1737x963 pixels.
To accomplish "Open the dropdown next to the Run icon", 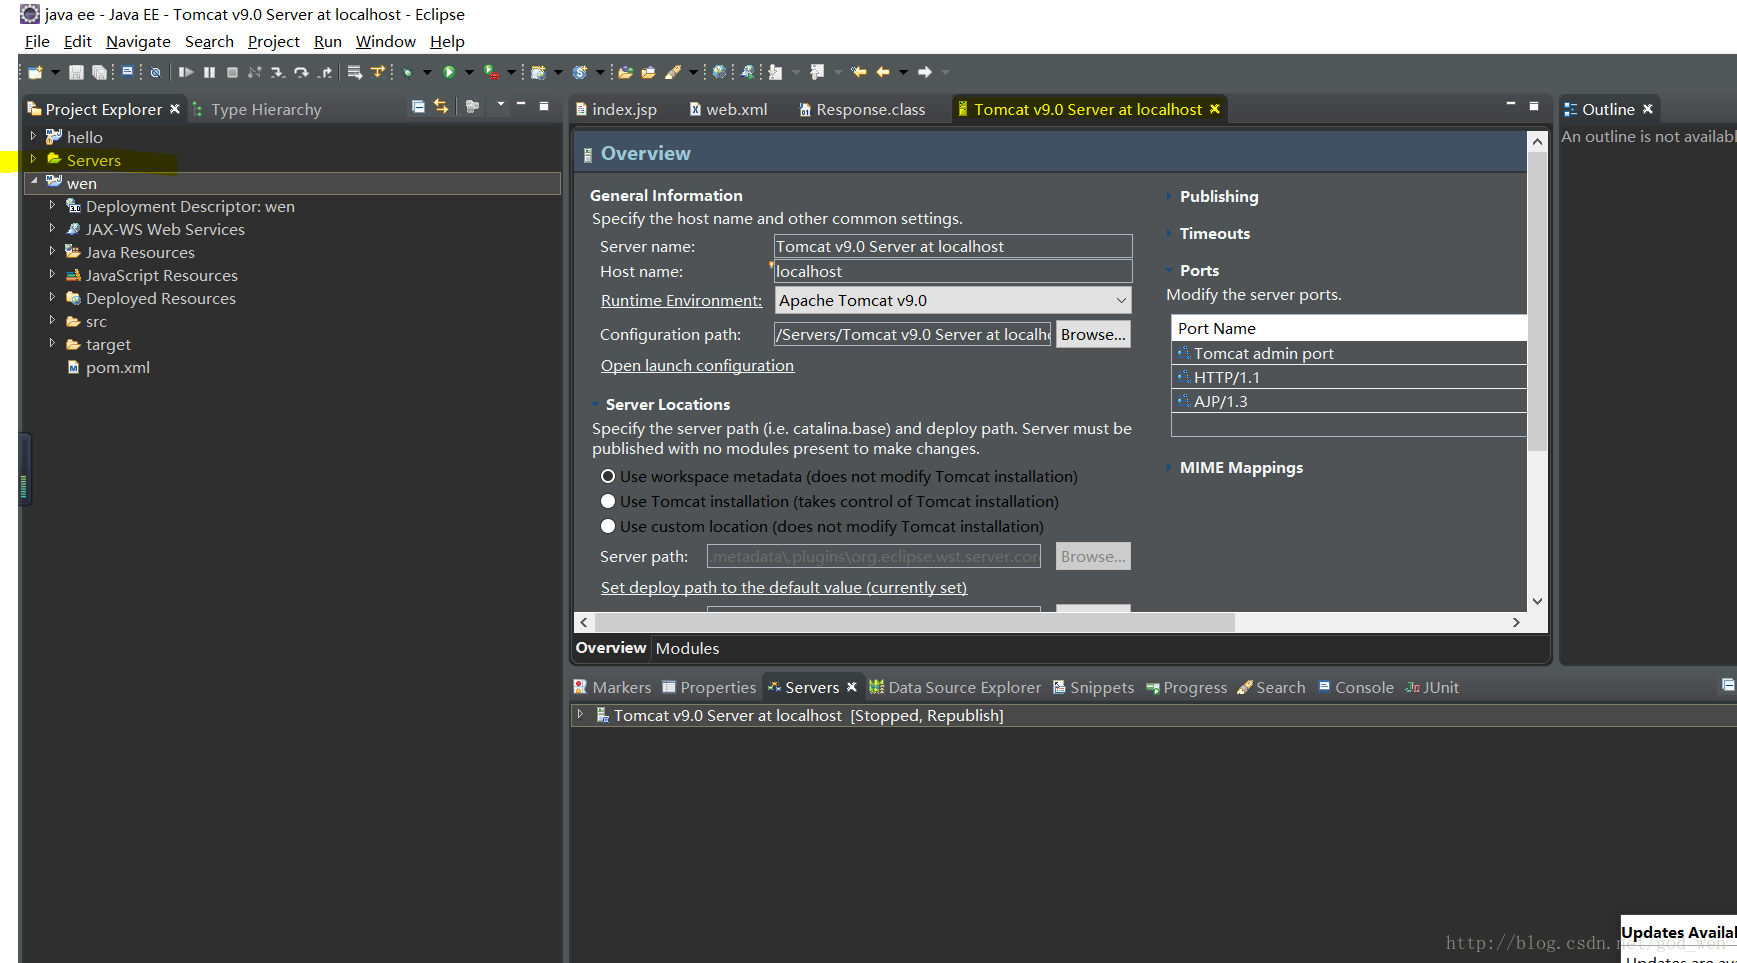I will [469, 72].
